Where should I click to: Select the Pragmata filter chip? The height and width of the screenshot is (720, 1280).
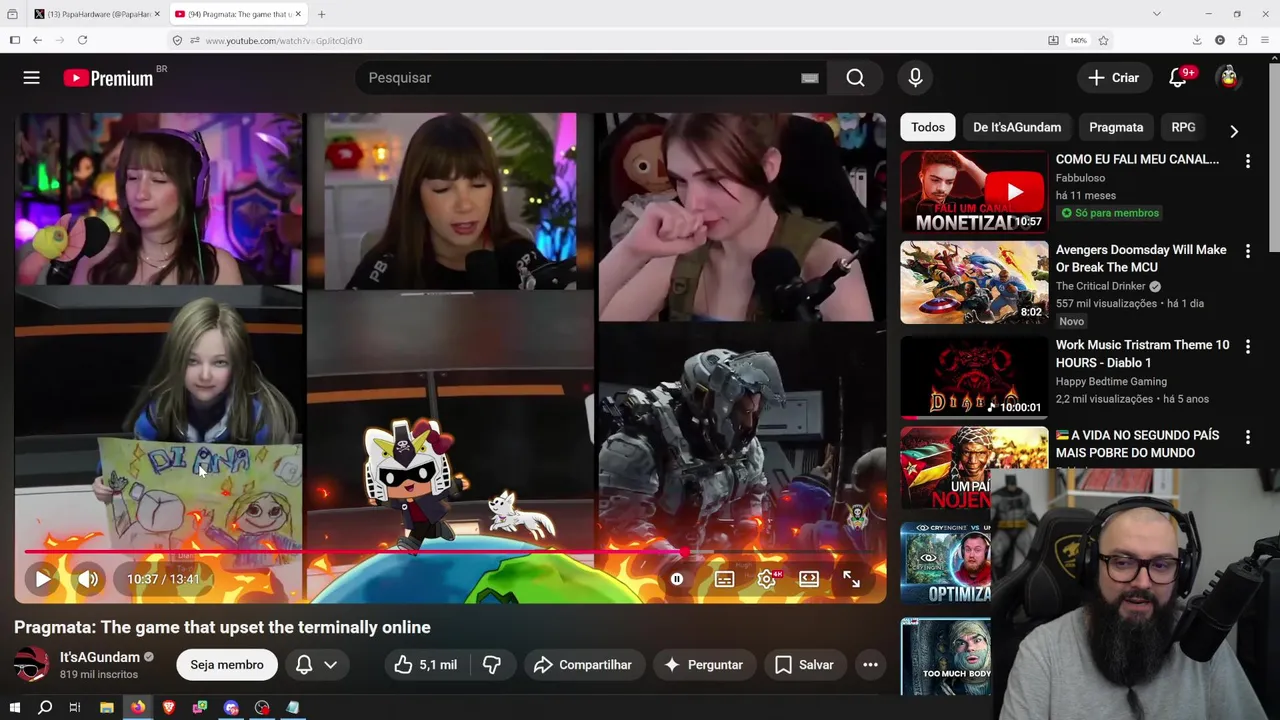(x=1116, y=127)
